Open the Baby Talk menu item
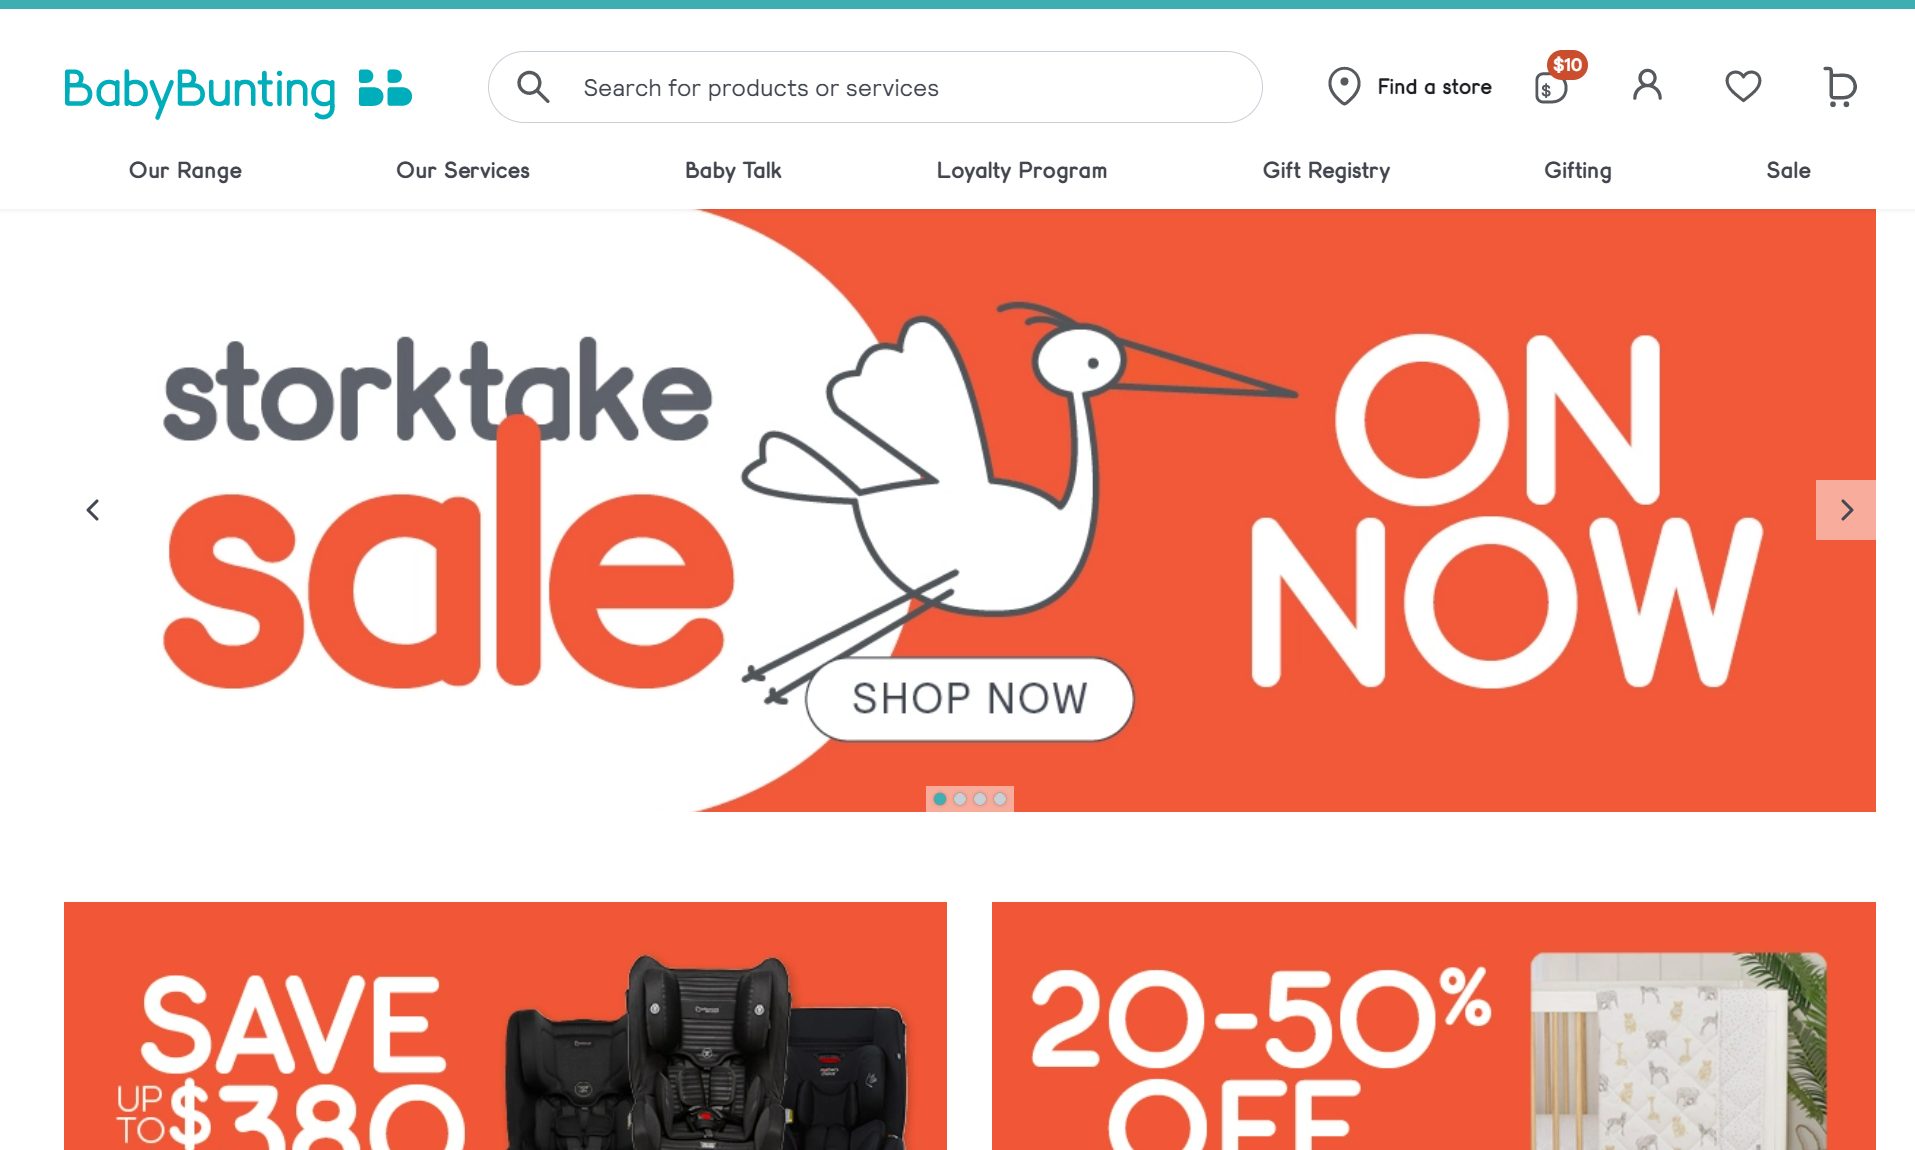This screenshot has width=1915, height=1150. click(x=733, y=171)
